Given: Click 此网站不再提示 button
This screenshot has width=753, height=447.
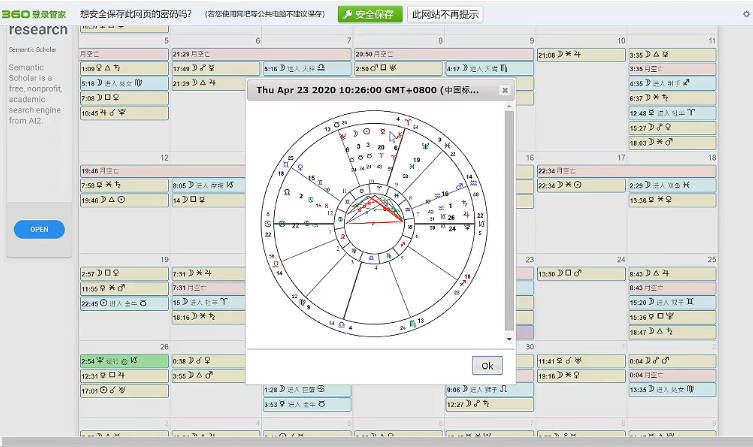Looking at the screenshot, I should coord(445,14).
